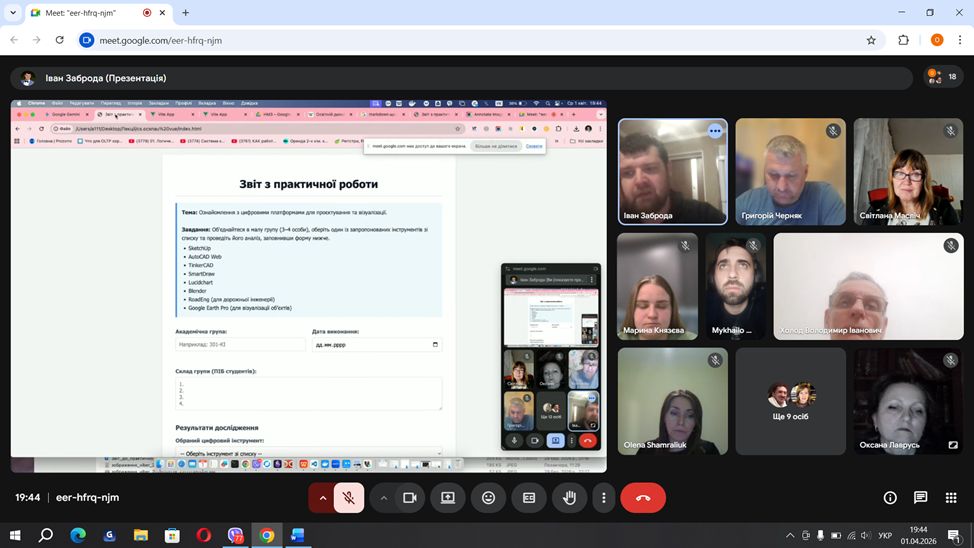This screenshot has height=548, width=974.
Task: Leave the call with red hang-up button
Action: click(643, 497)
